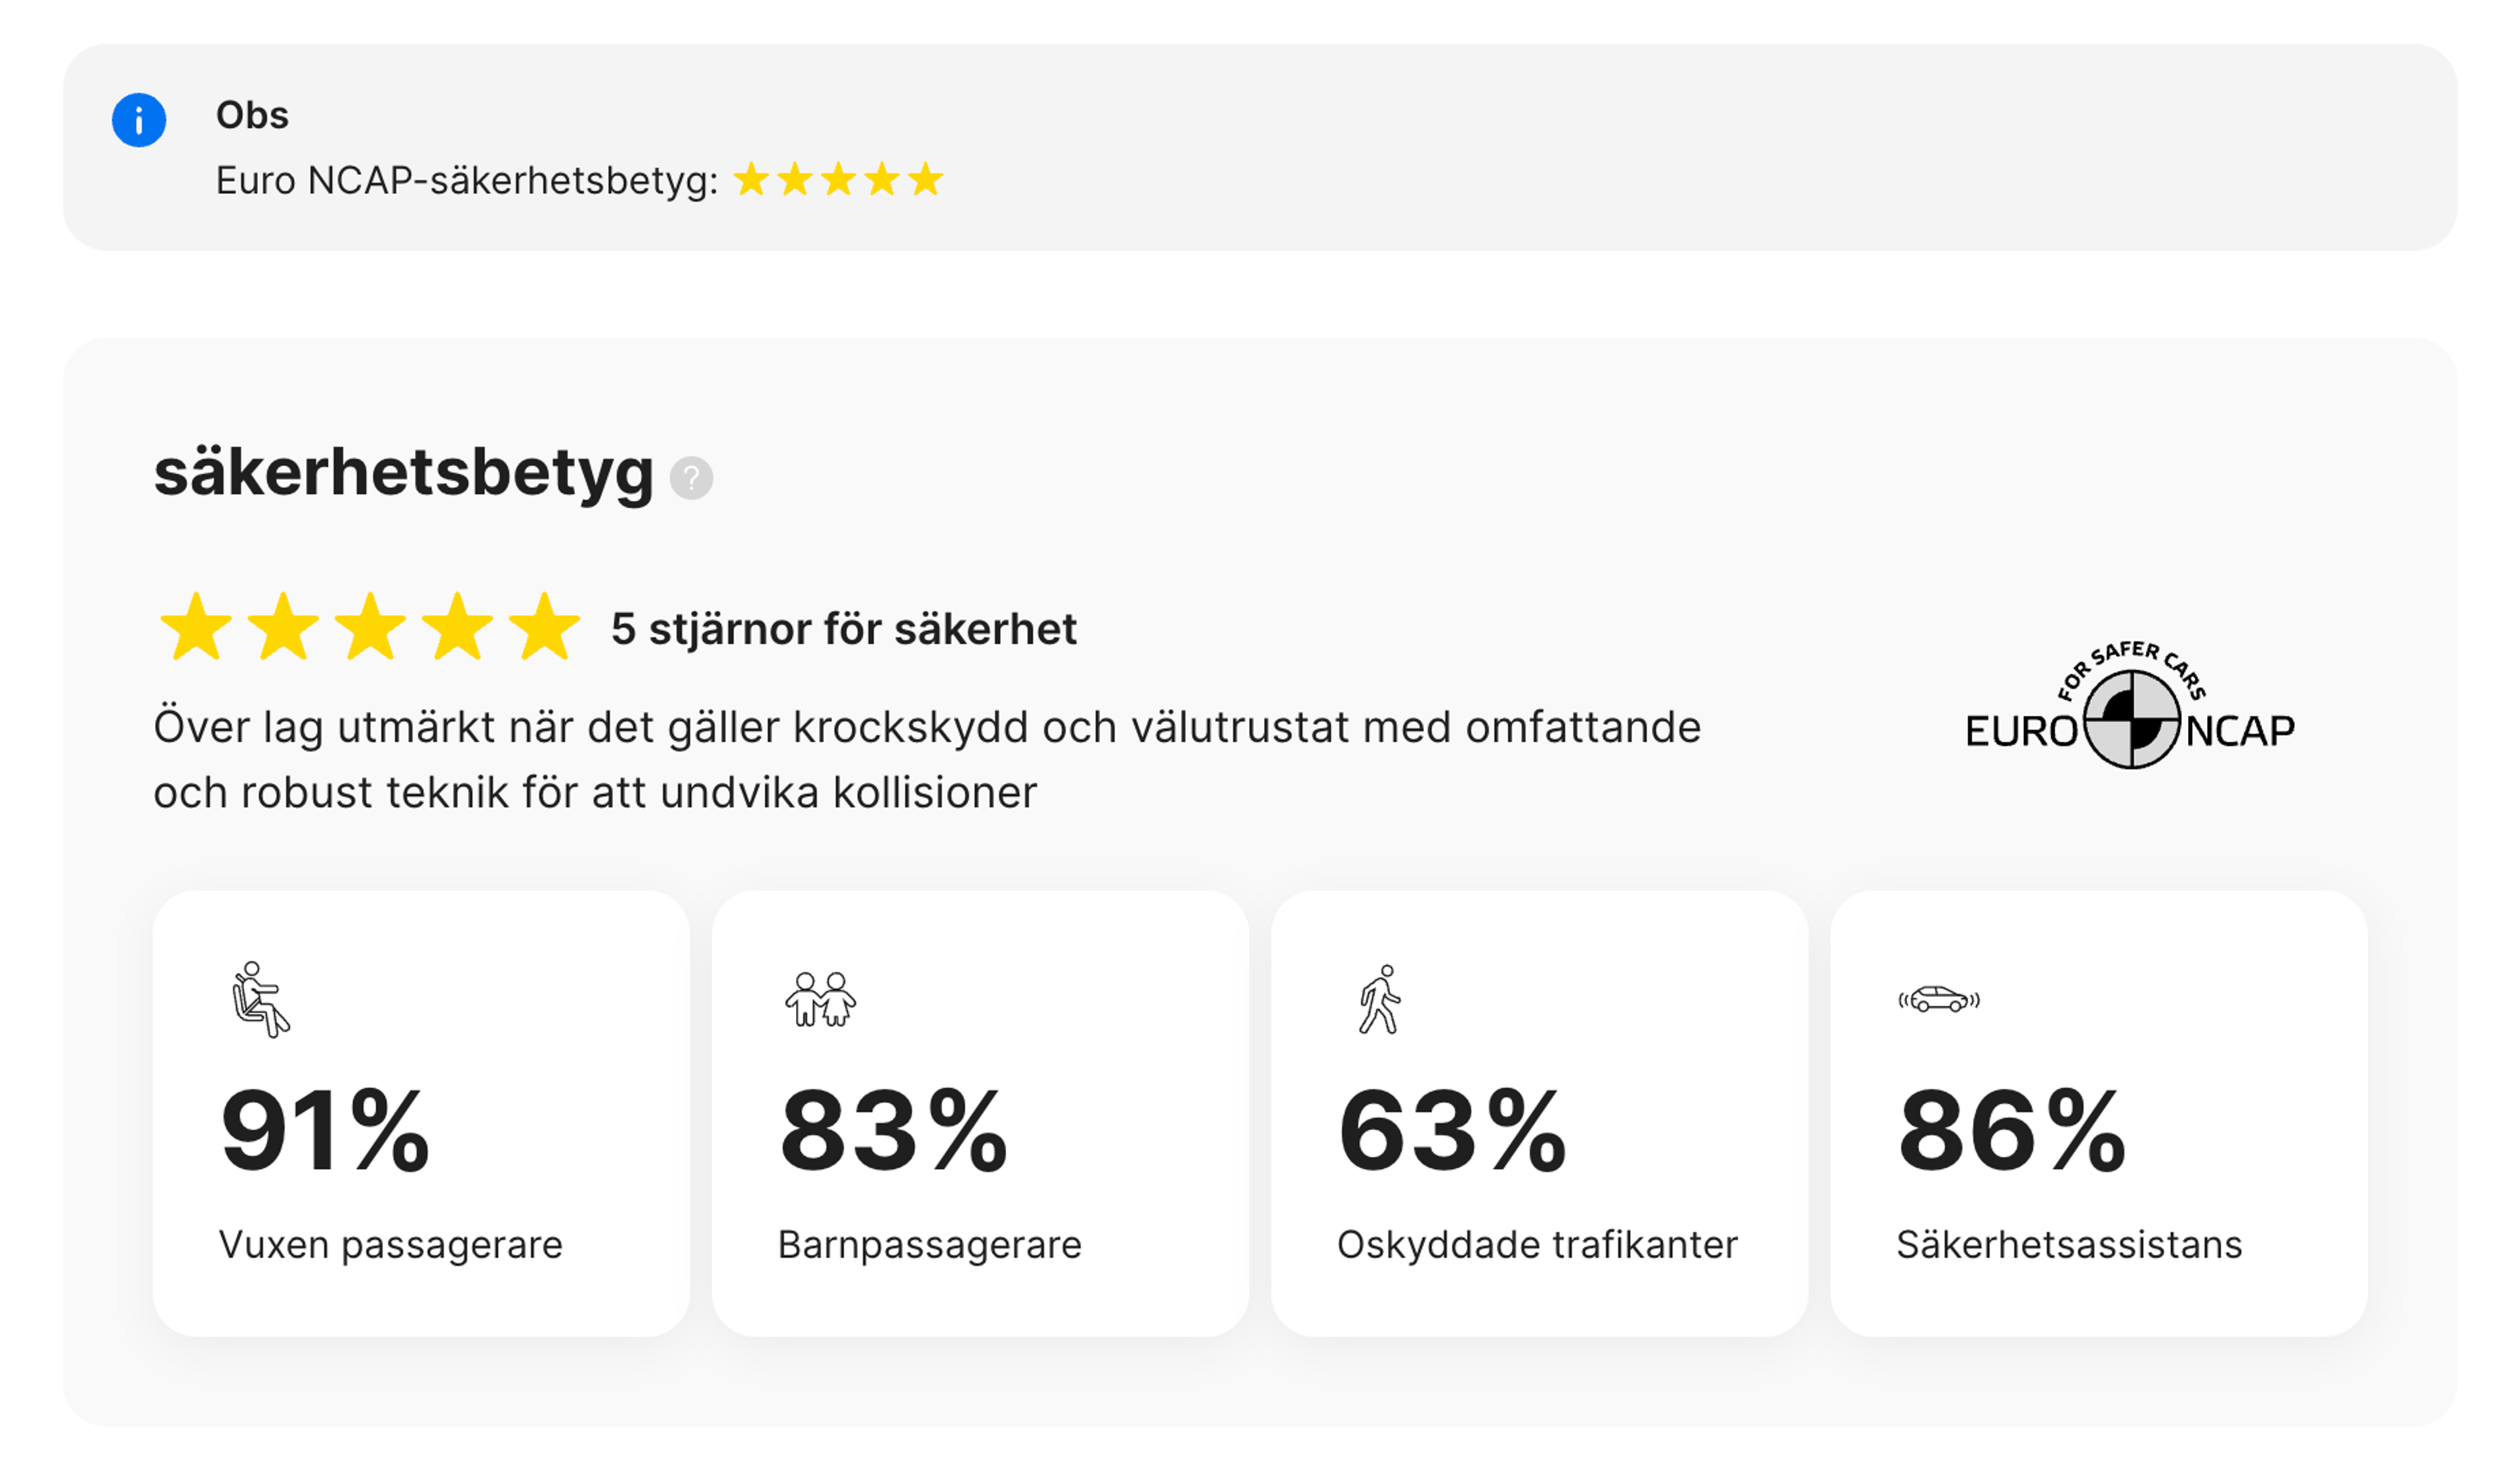
Task: Click the Obs notice title
Action: tap(252, 115)
